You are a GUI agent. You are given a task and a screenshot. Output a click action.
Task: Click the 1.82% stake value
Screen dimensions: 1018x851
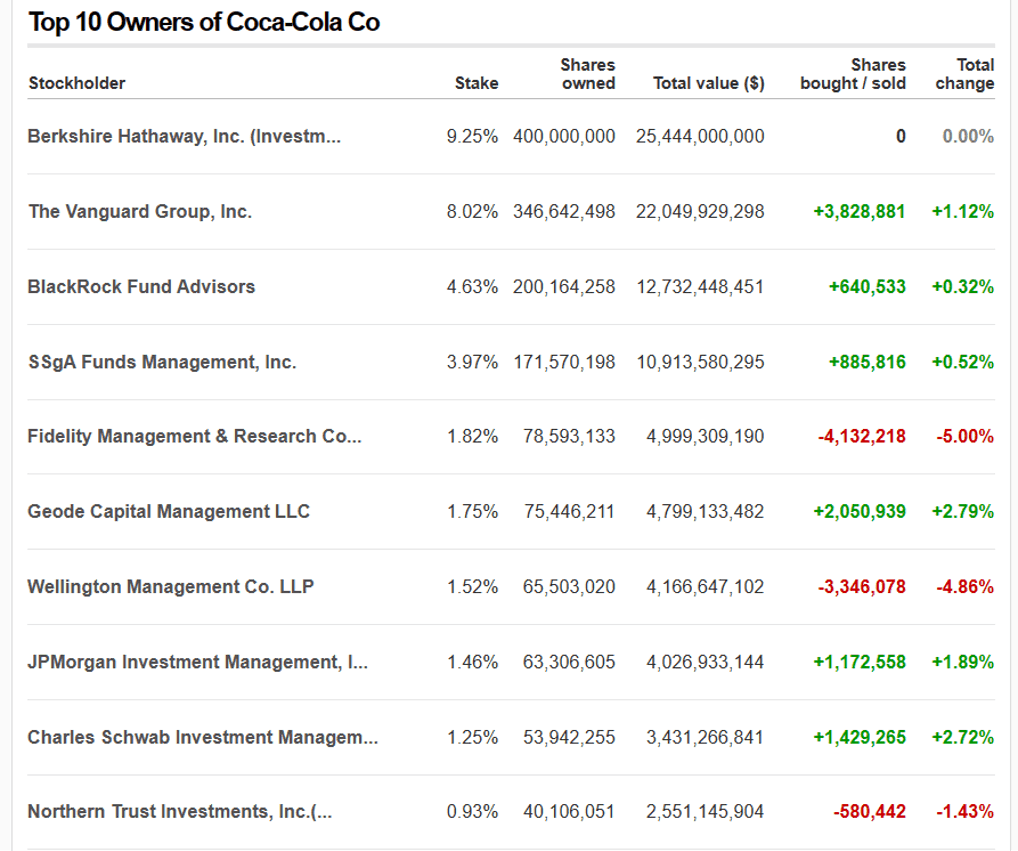click(473, 436)
